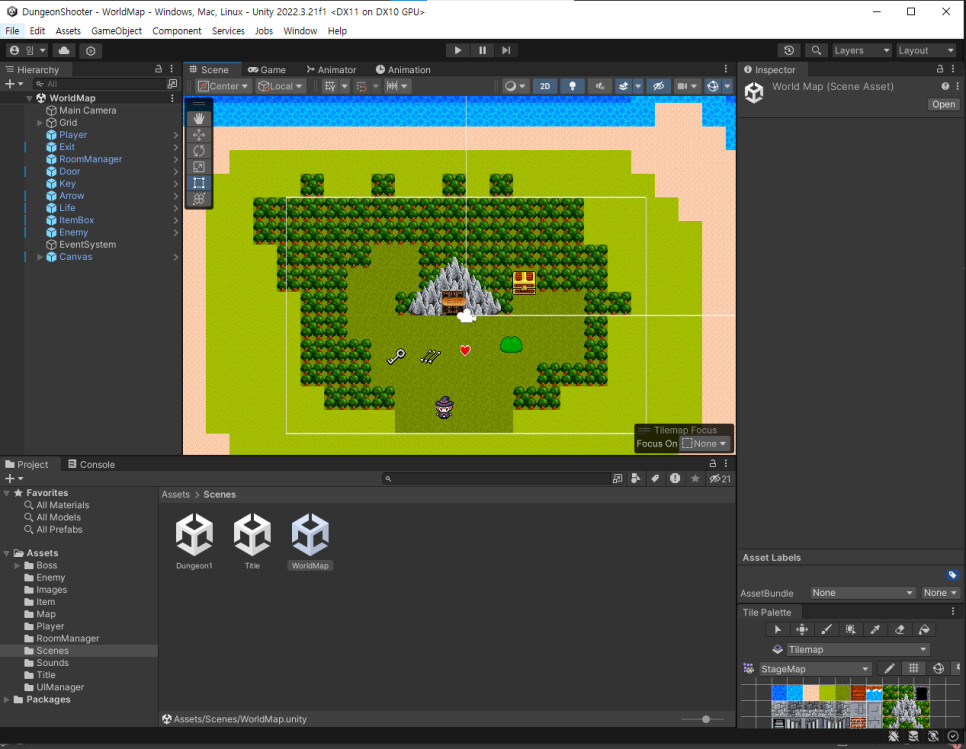966x749 pixels.
Task: Toggle grid visibility in Tile Palette
Action: (x=913, y=668)
